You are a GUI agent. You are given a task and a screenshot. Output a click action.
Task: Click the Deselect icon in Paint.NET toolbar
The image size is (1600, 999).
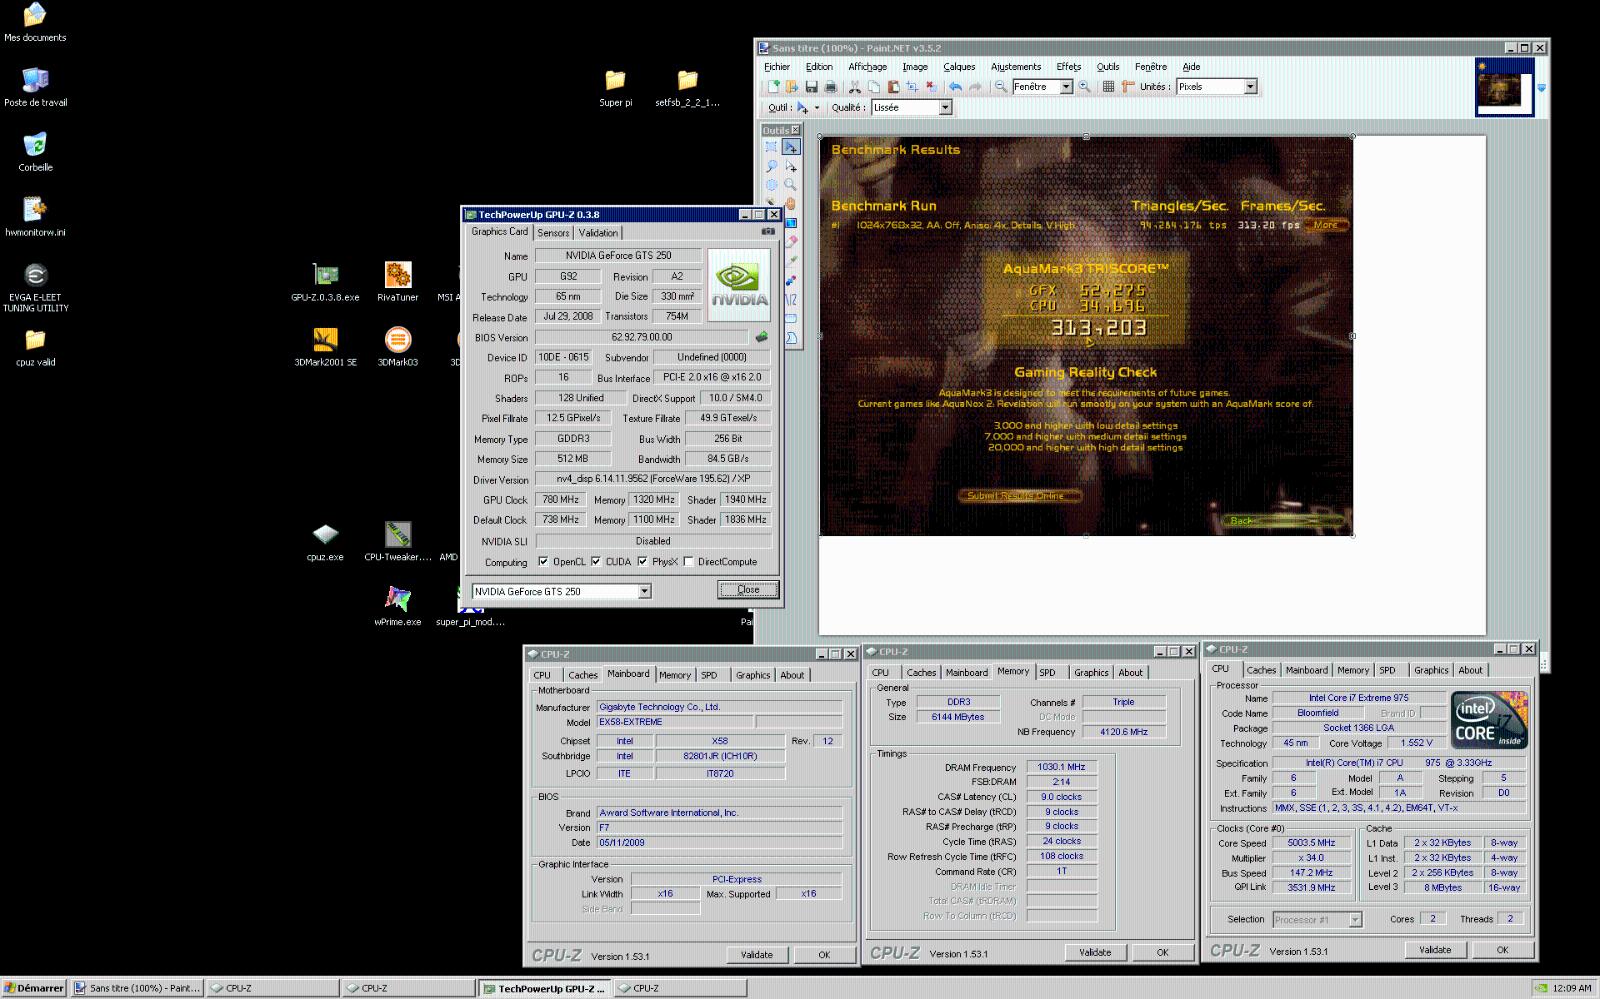click(931, 87)
